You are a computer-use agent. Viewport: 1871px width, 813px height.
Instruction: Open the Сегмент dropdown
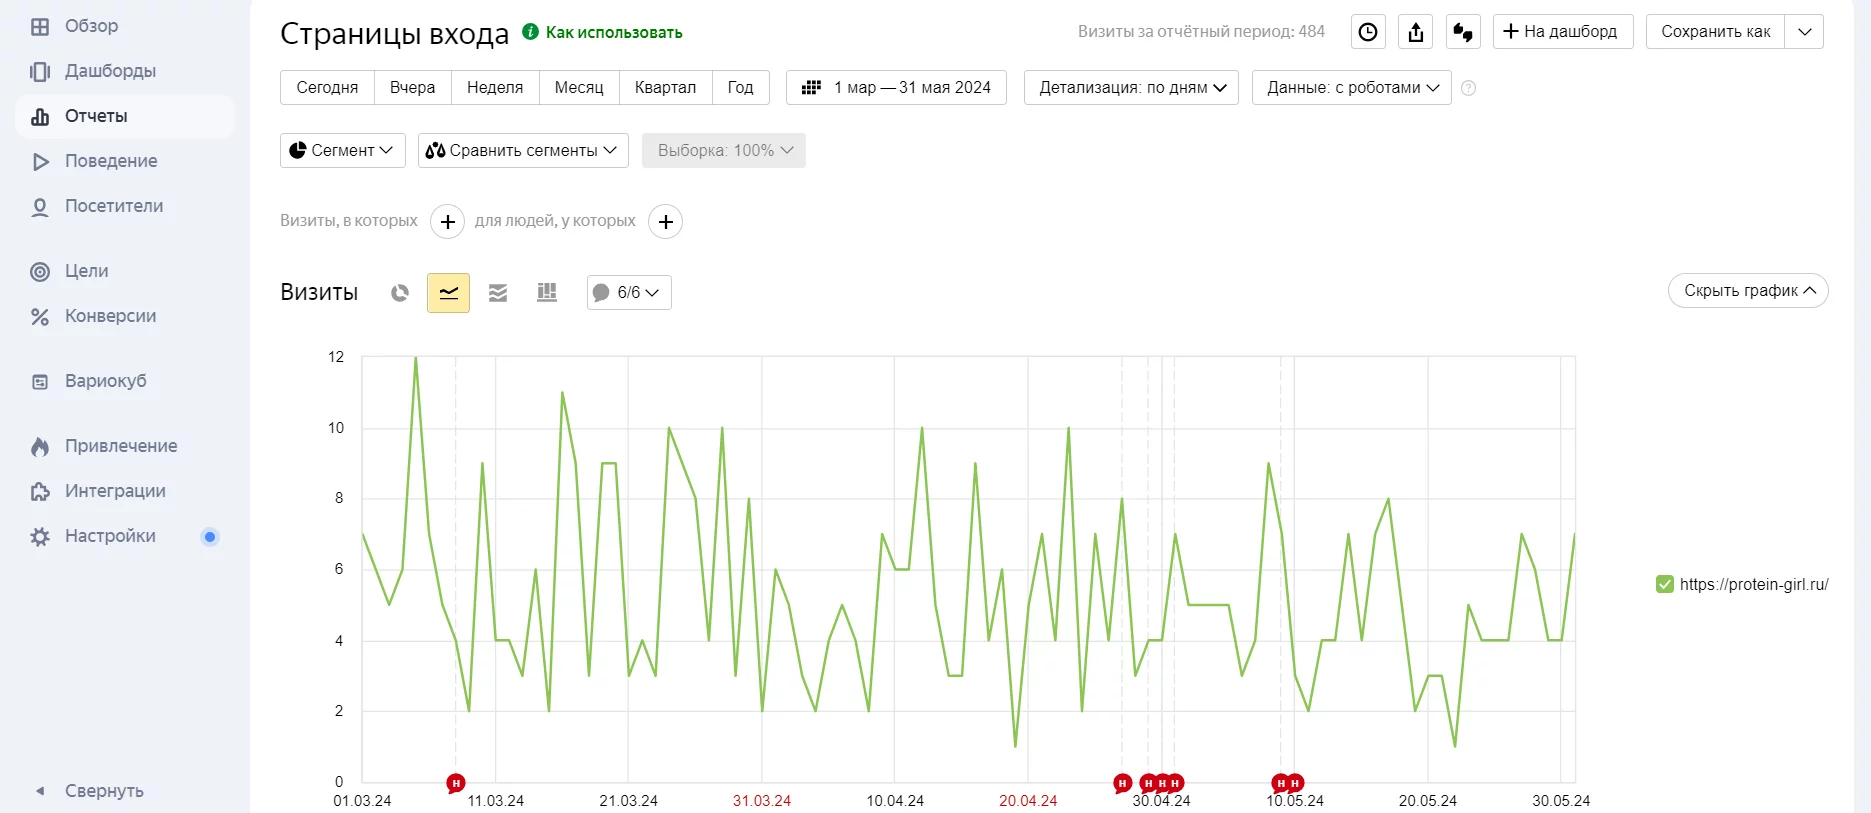342,150
